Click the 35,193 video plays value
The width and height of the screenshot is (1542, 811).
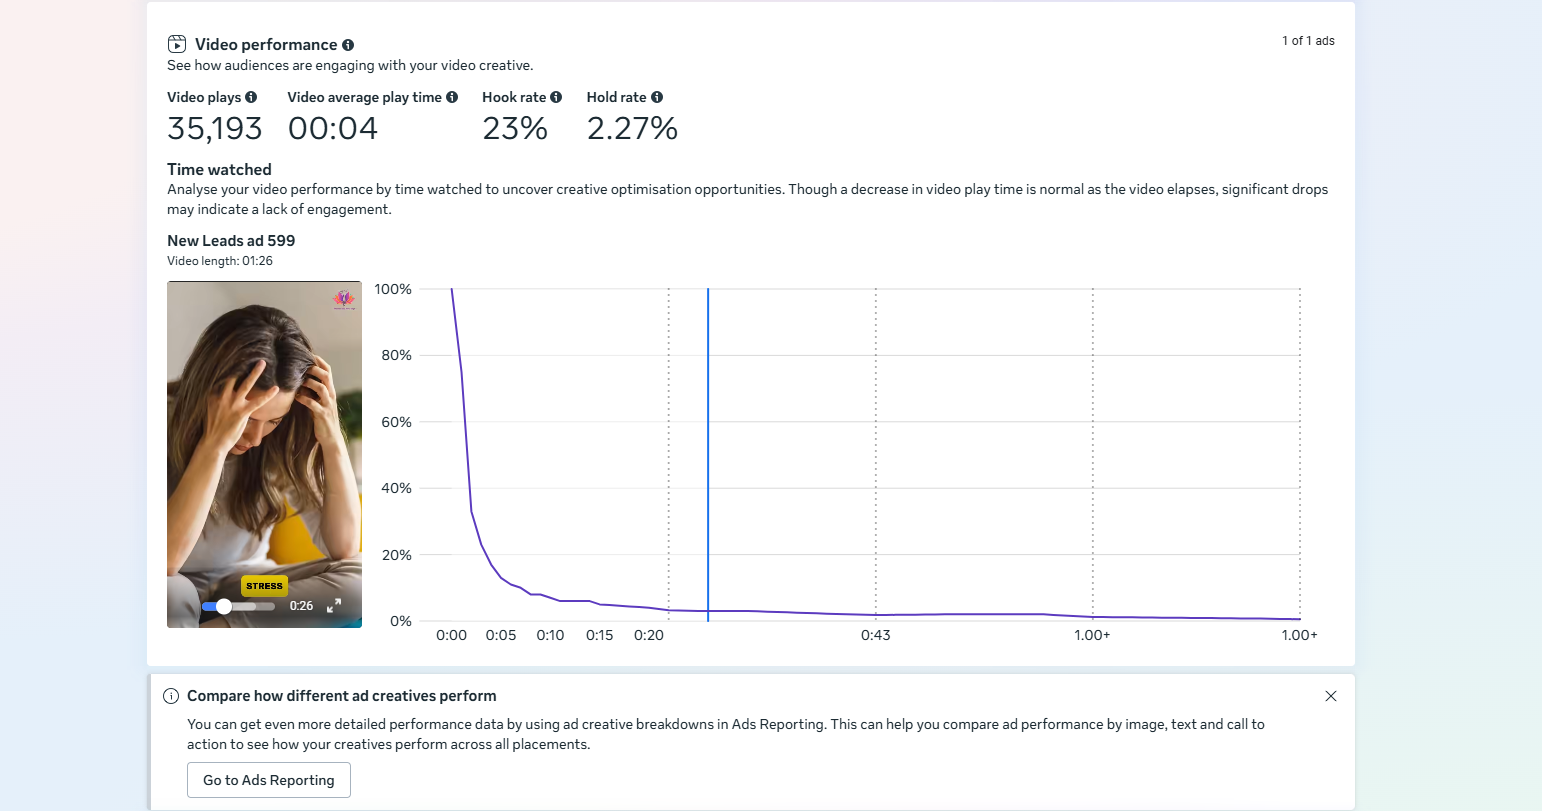(x=214, y=128)
